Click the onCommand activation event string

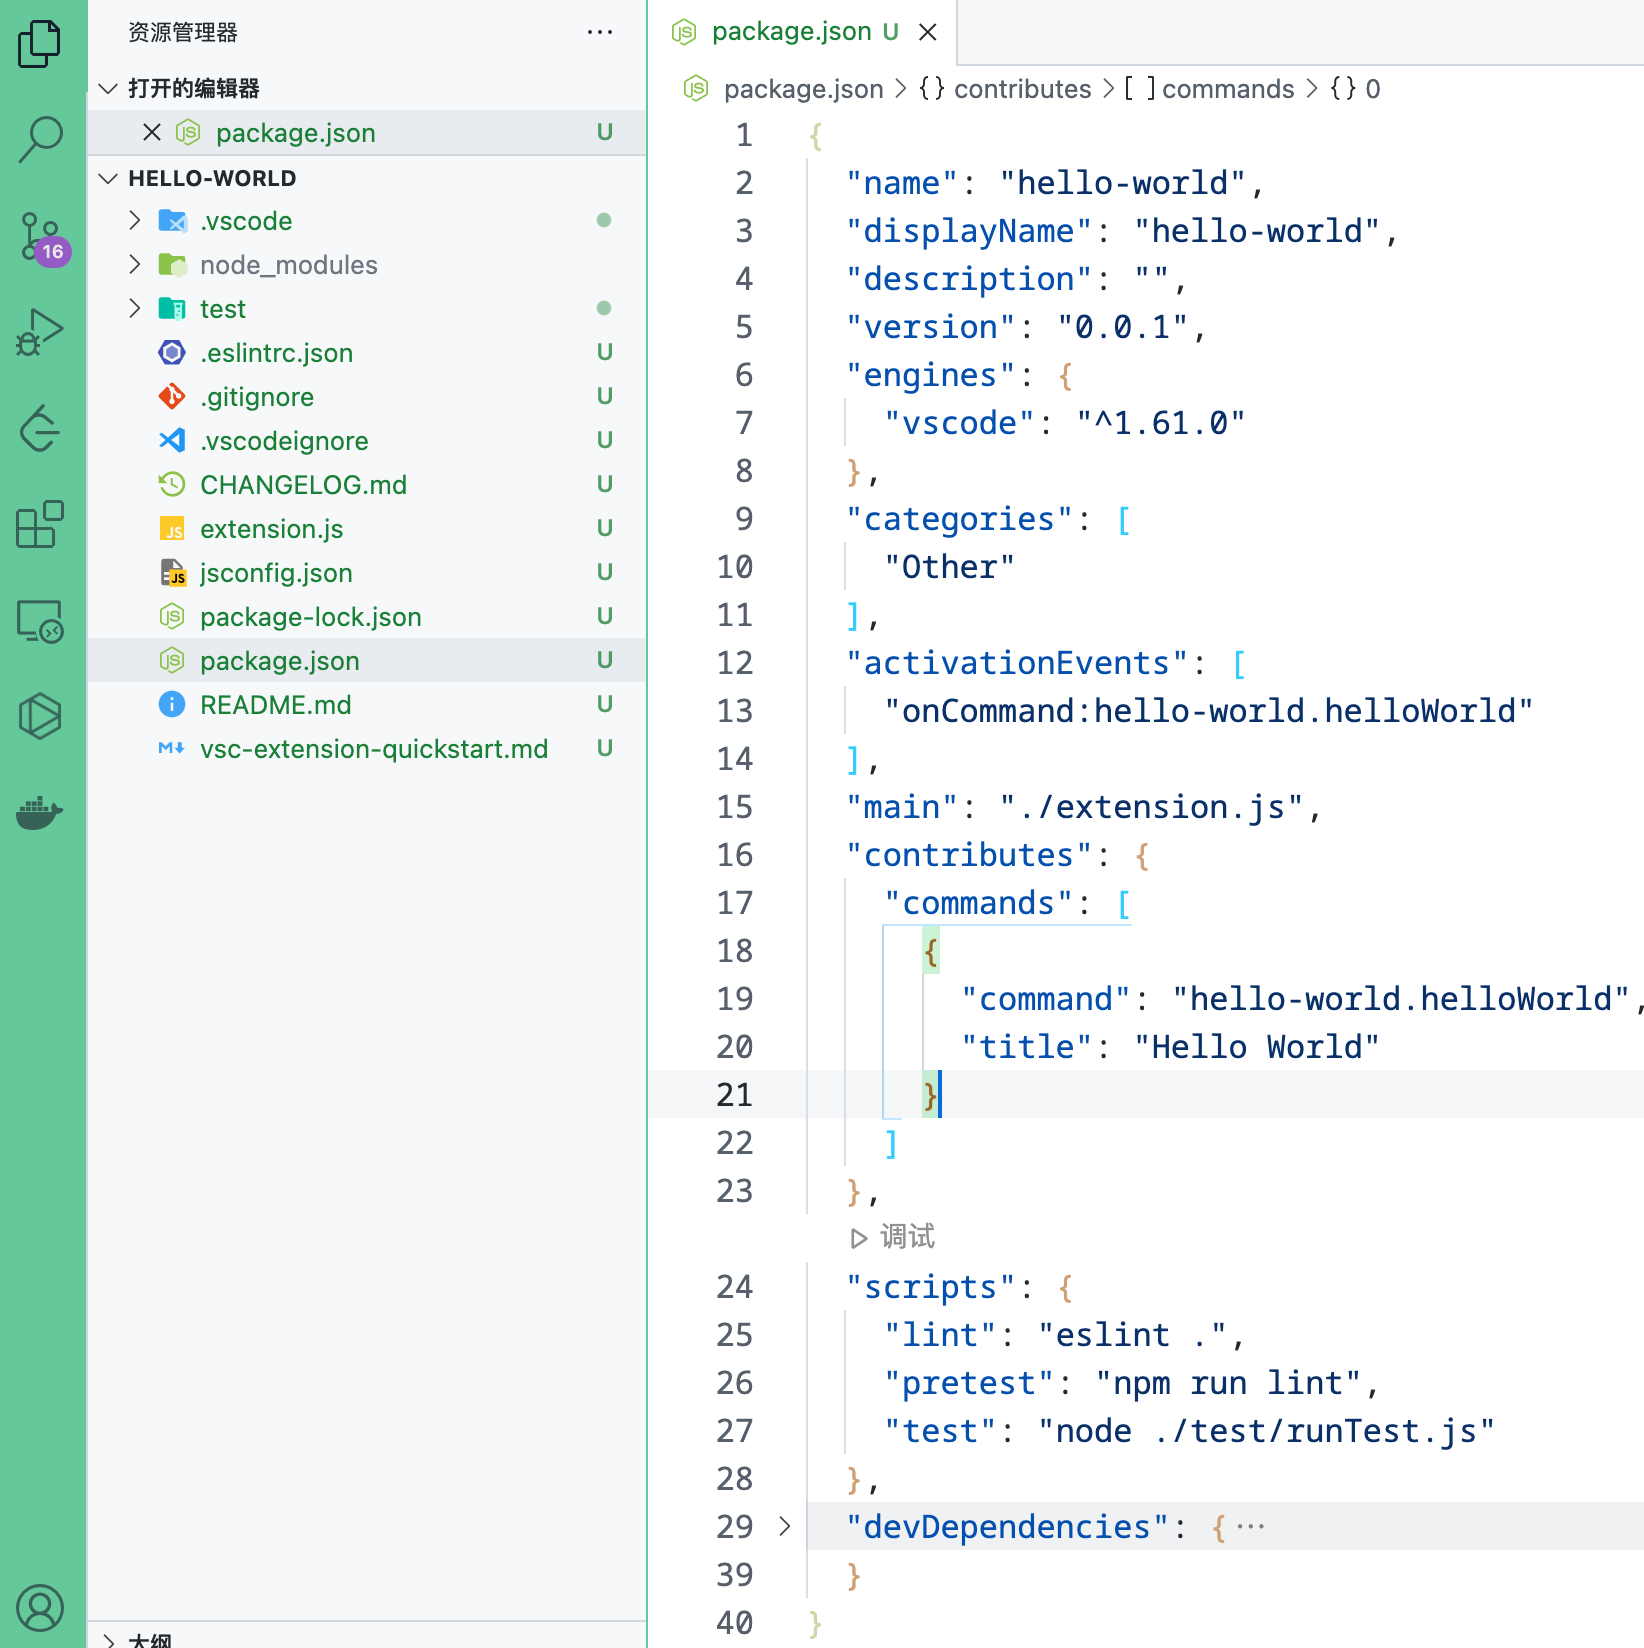point(1209,711)
